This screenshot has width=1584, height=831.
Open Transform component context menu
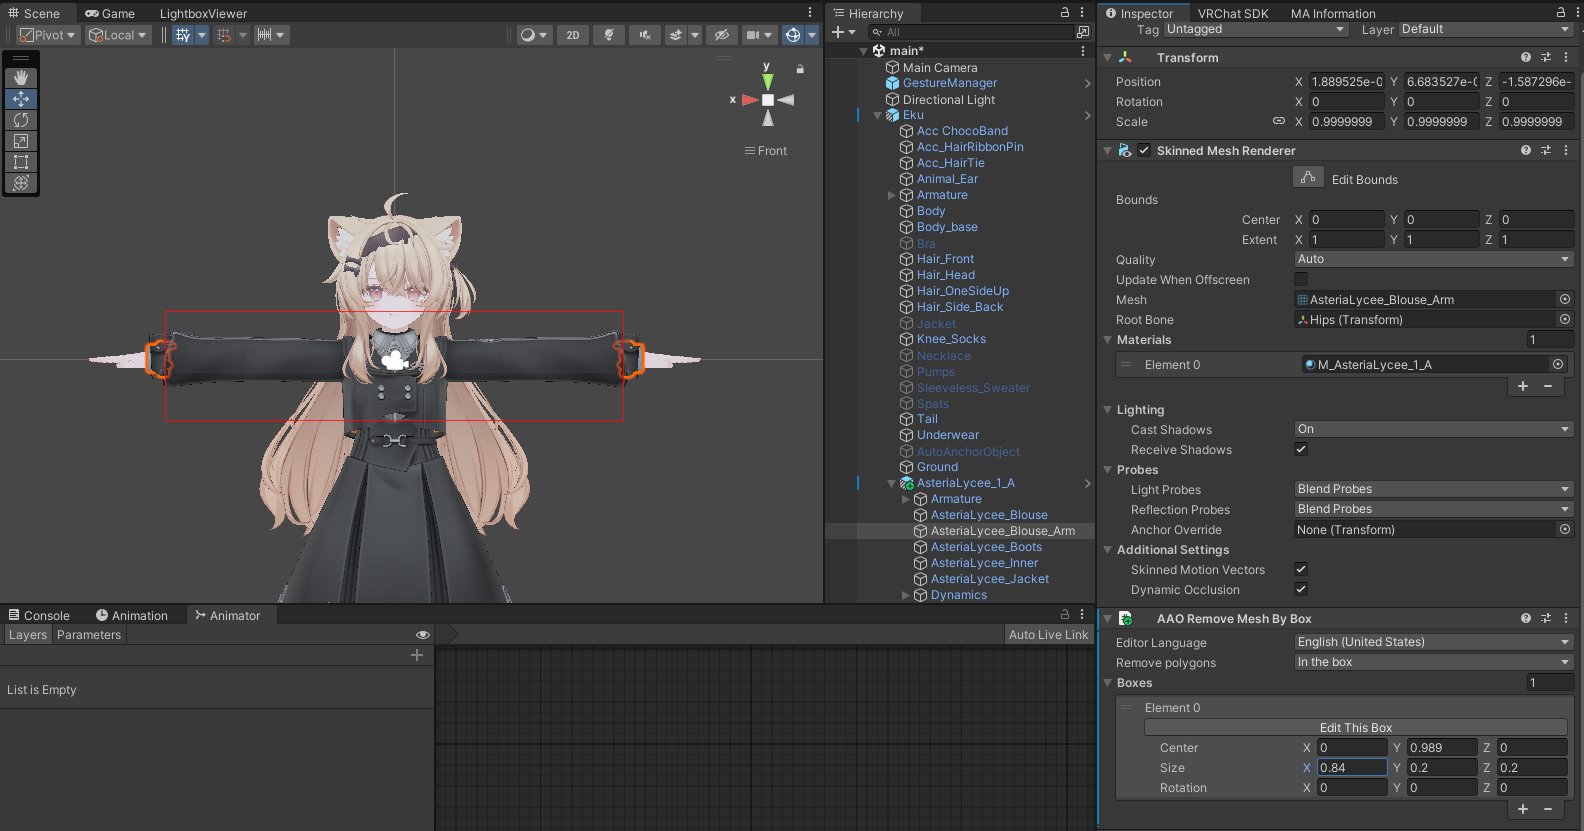(1566, 57)
